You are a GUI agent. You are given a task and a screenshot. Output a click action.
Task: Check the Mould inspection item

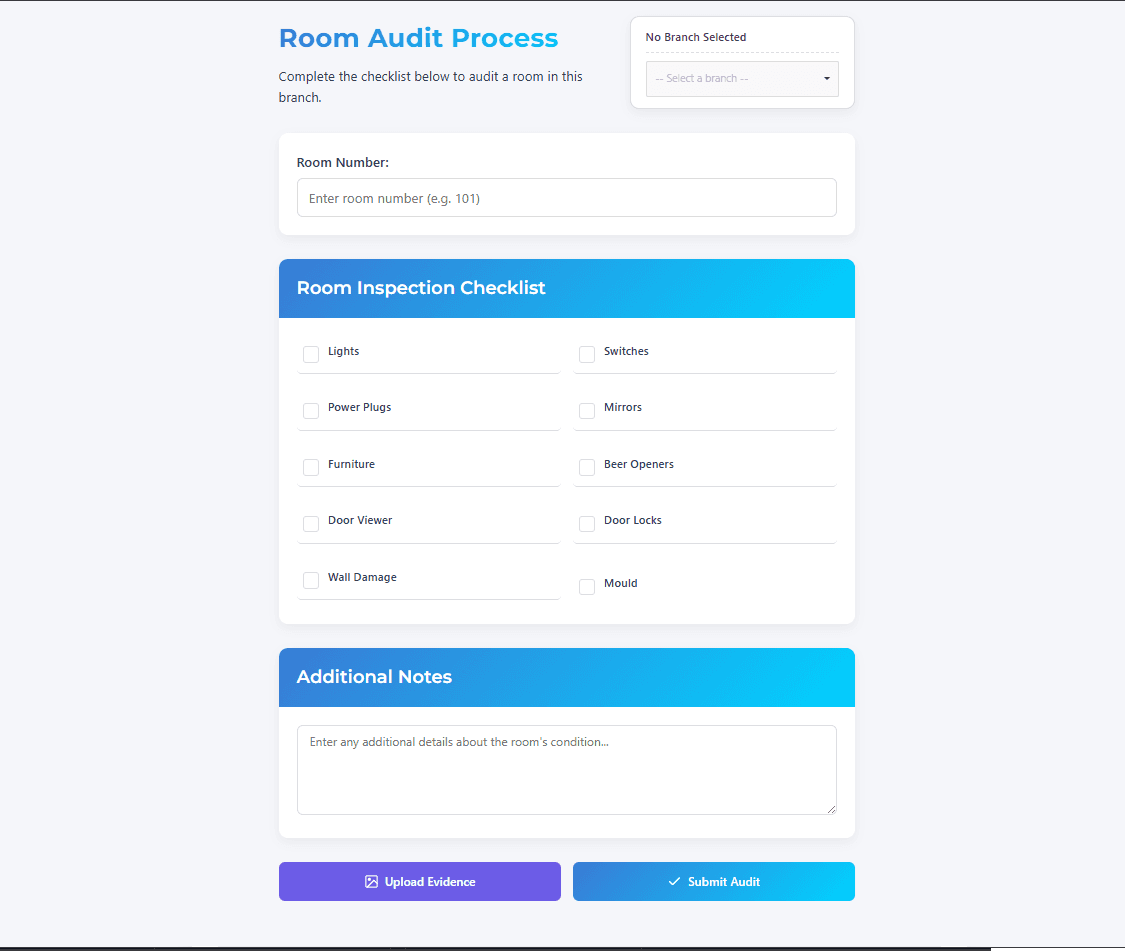click(586, 586)
